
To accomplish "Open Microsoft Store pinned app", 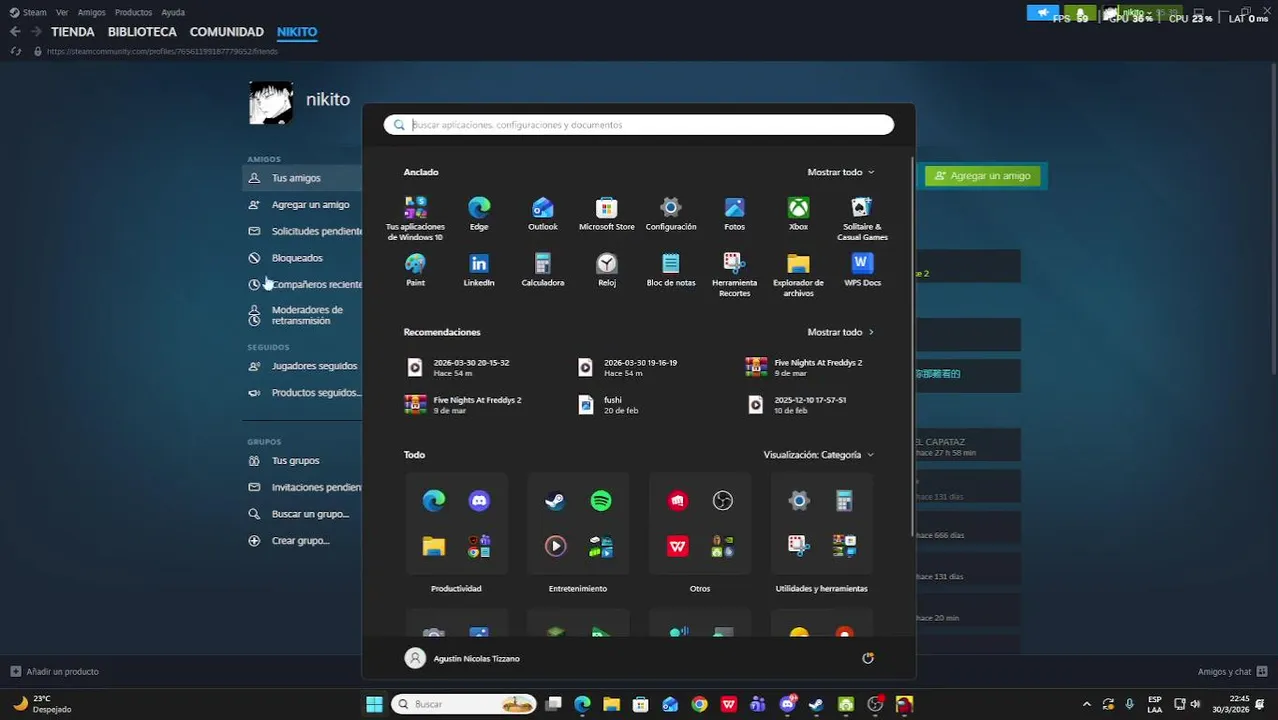I will pyautogui.click(x=607, y=213).
